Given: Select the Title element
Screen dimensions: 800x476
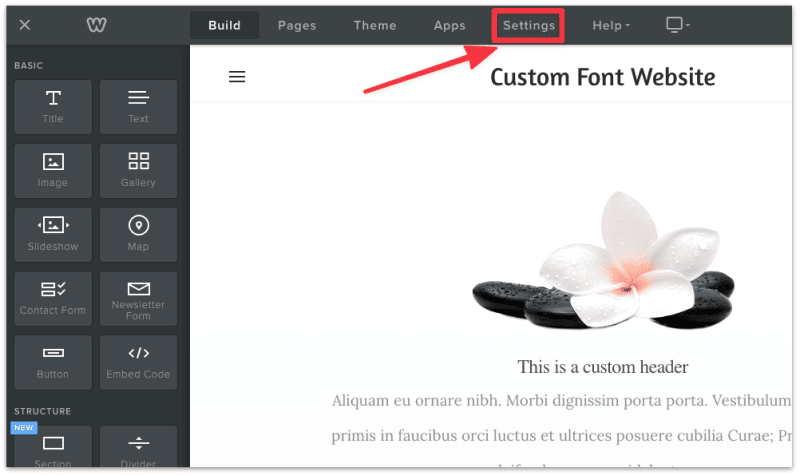Looking at the screenshot, I should tap(53, 107).
